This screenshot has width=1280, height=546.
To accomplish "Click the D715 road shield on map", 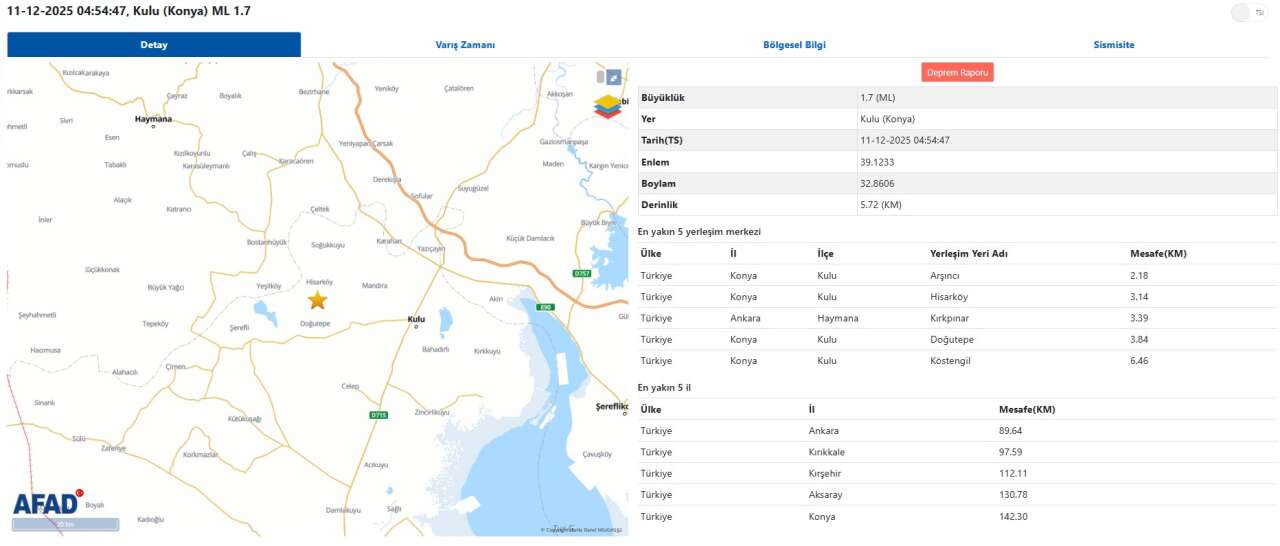I will point(378,415).
